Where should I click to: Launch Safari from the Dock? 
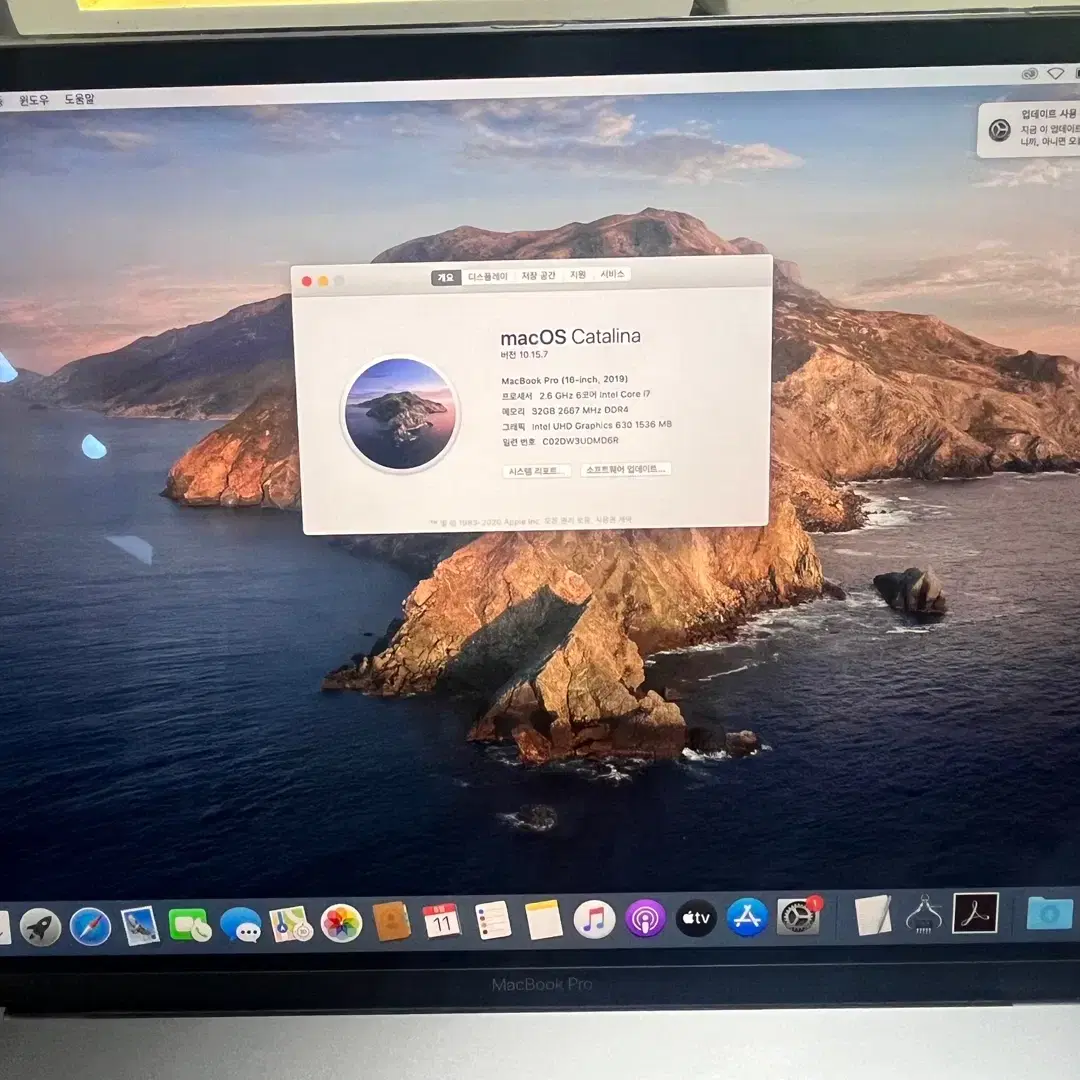pos(90,926)
